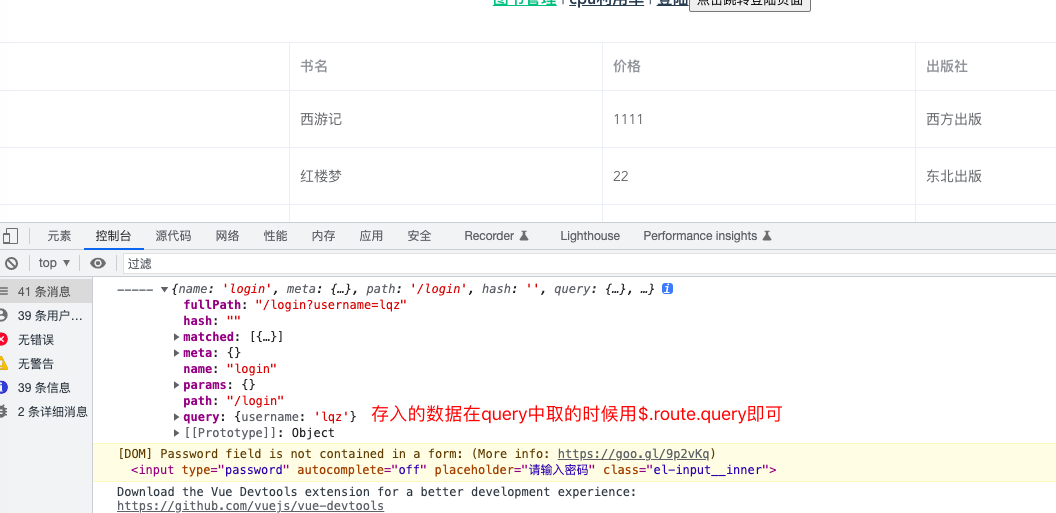Filter by 无错误 in sidebar
The image size is (1056, 513).
pyautogui.click(x=44, y=339)
